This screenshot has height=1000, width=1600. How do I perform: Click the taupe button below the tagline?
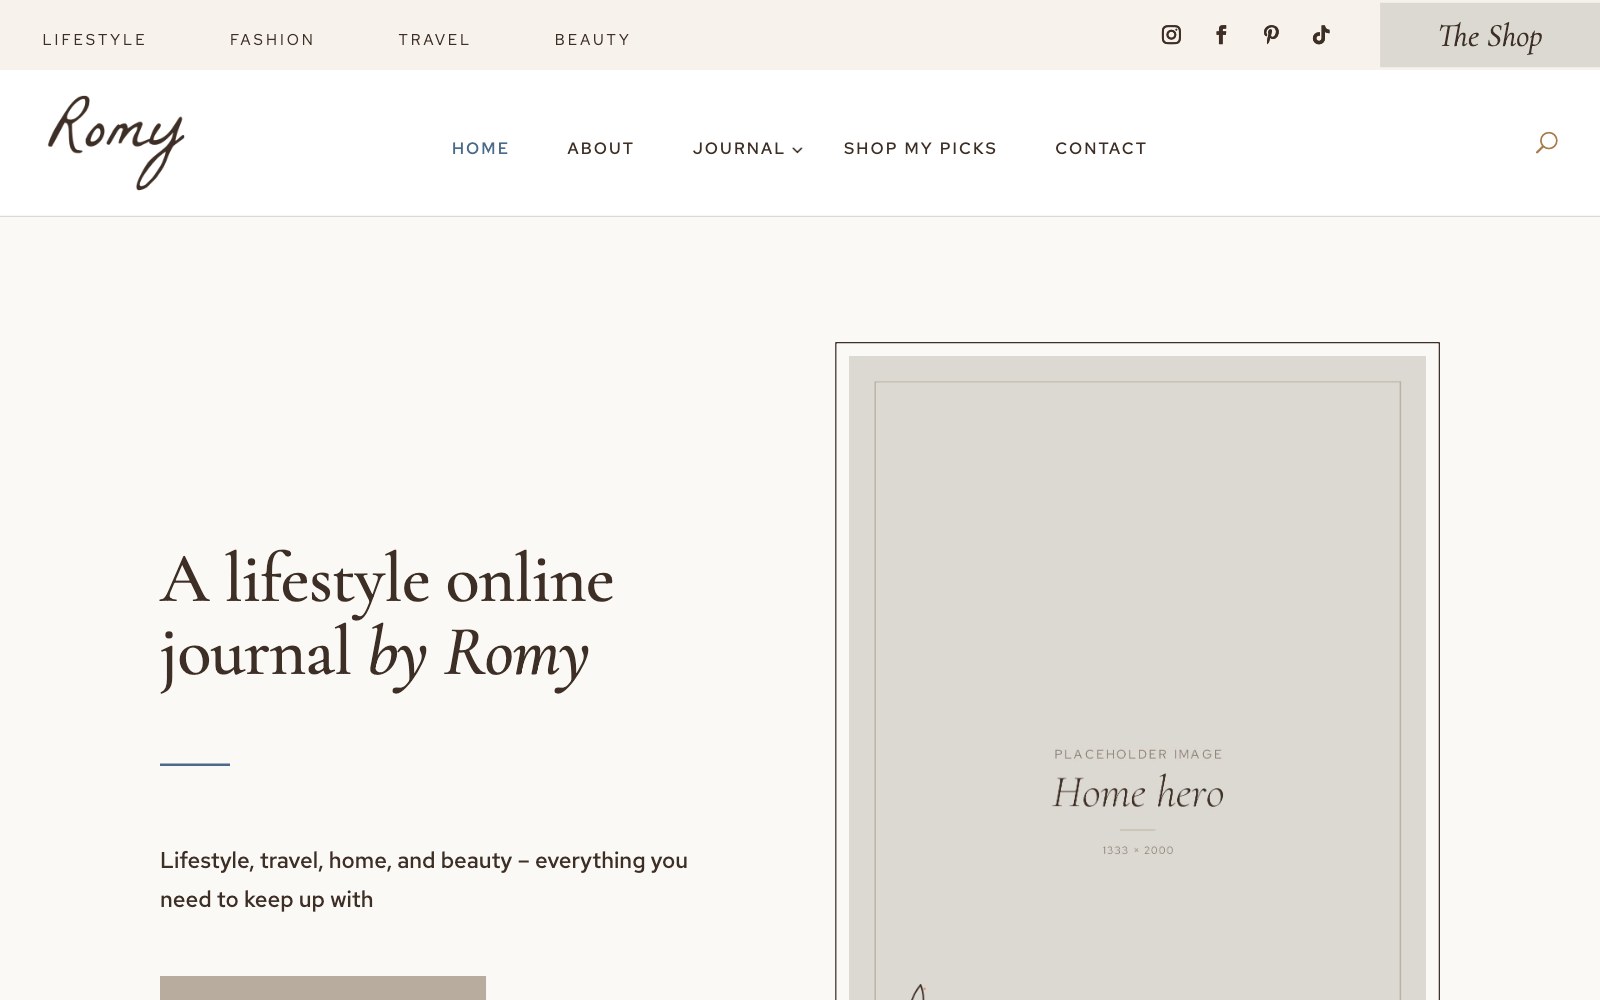323,988
